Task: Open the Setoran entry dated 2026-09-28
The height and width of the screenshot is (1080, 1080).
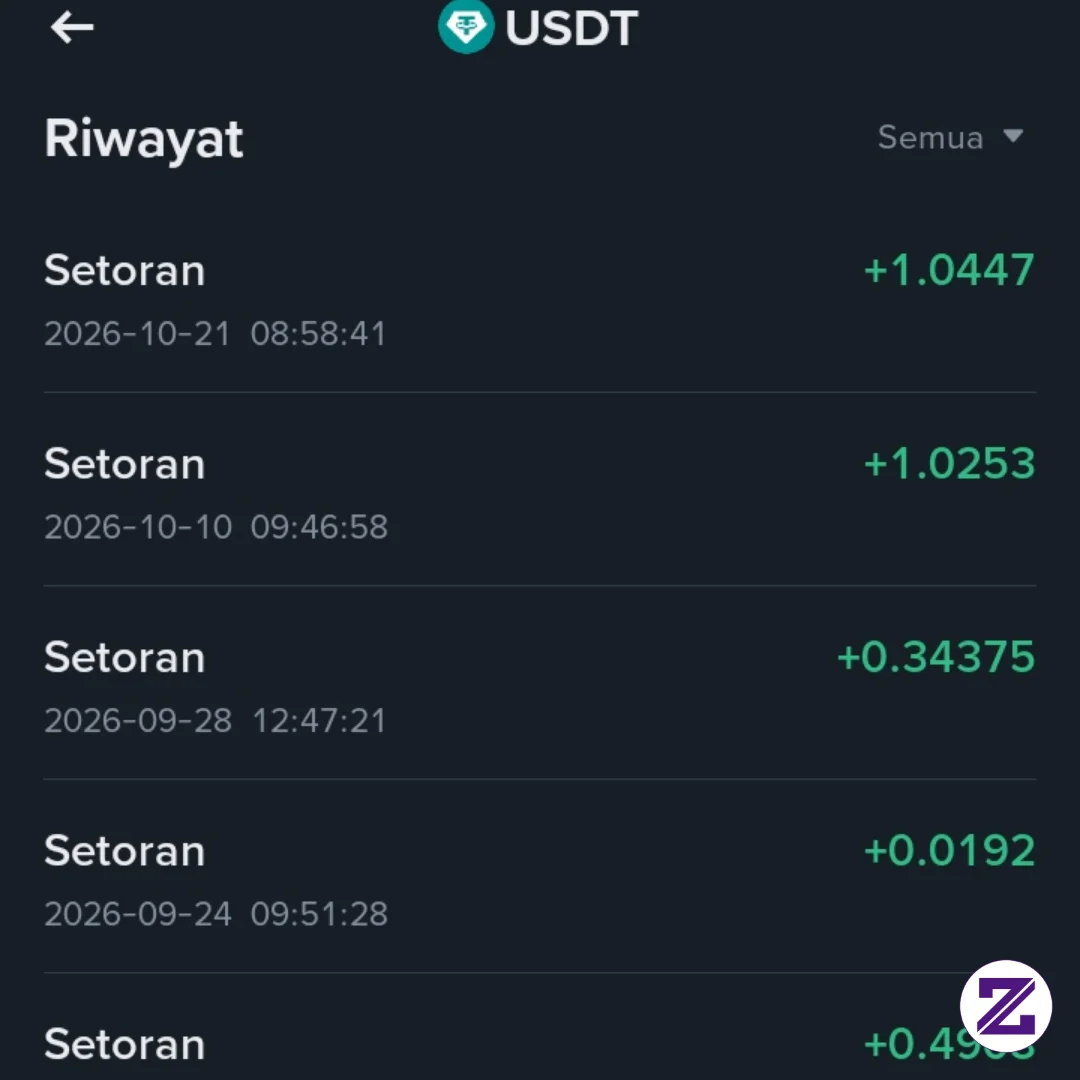Action: 540,683
